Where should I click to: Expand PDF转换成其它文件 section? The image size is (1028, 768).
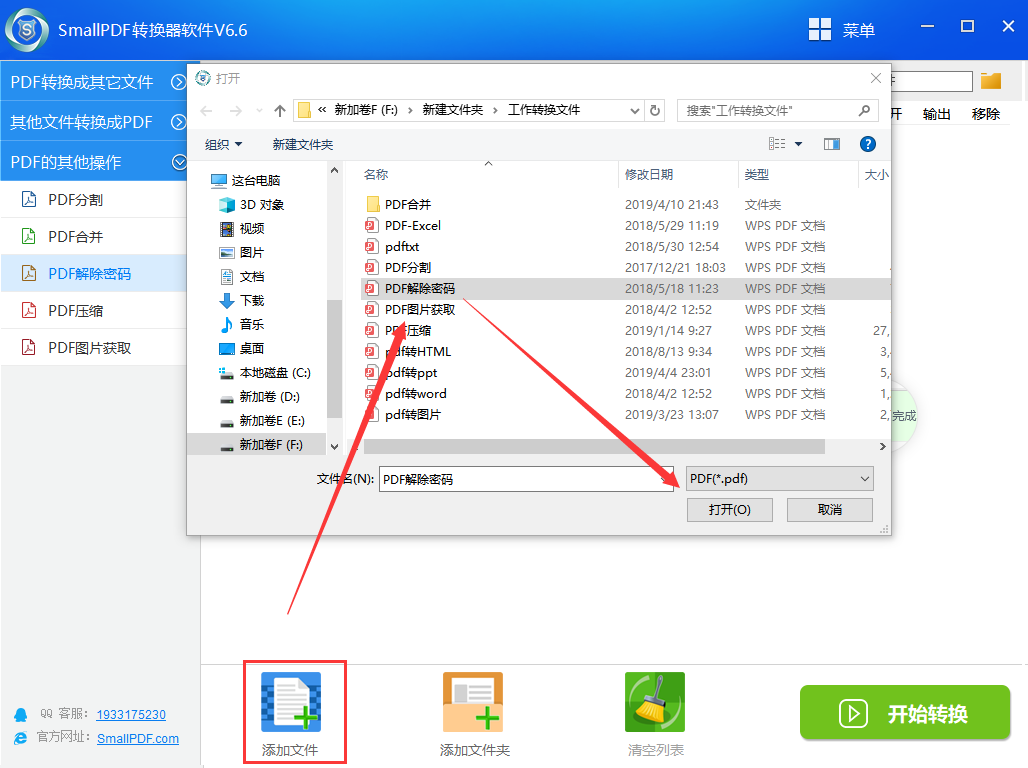pos(94,82)
